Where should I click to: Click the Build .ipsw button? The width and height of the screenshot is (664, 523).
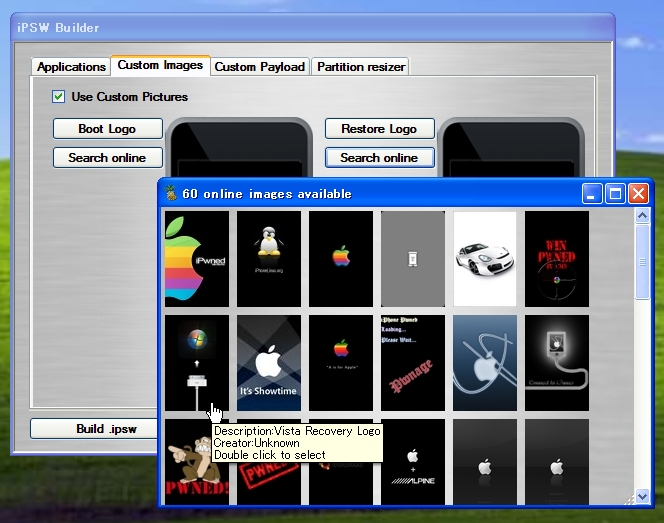(94, 429)
